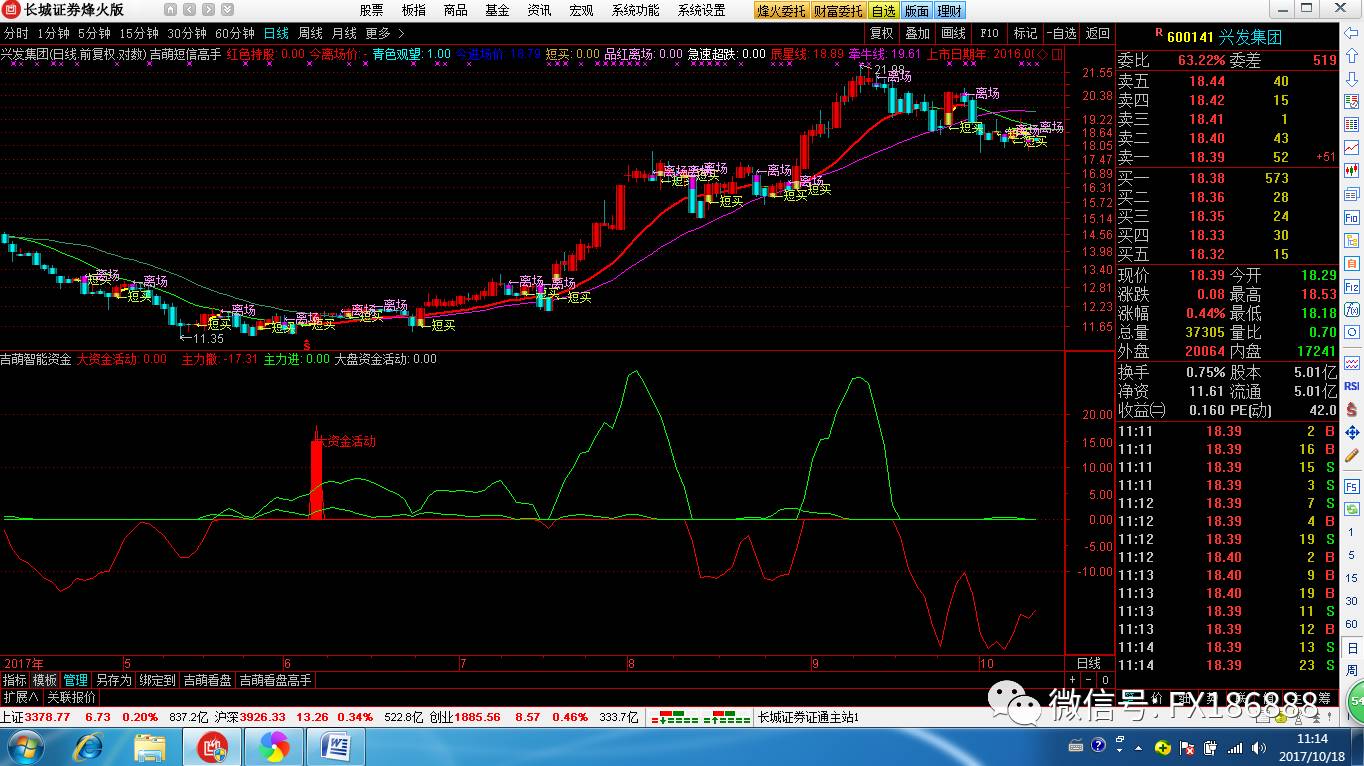The height and width of the screenshot is (766, 1364).
Task: Click the 返回 return button
Action: (x=1097, y=33)
